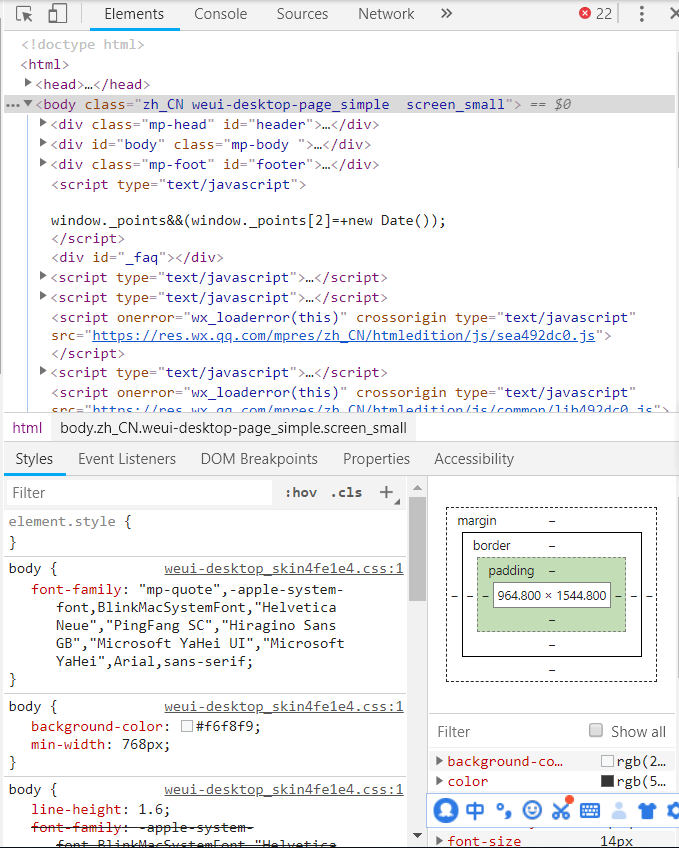Open the Network tab
679x848 pixels.
pos(386,14)
